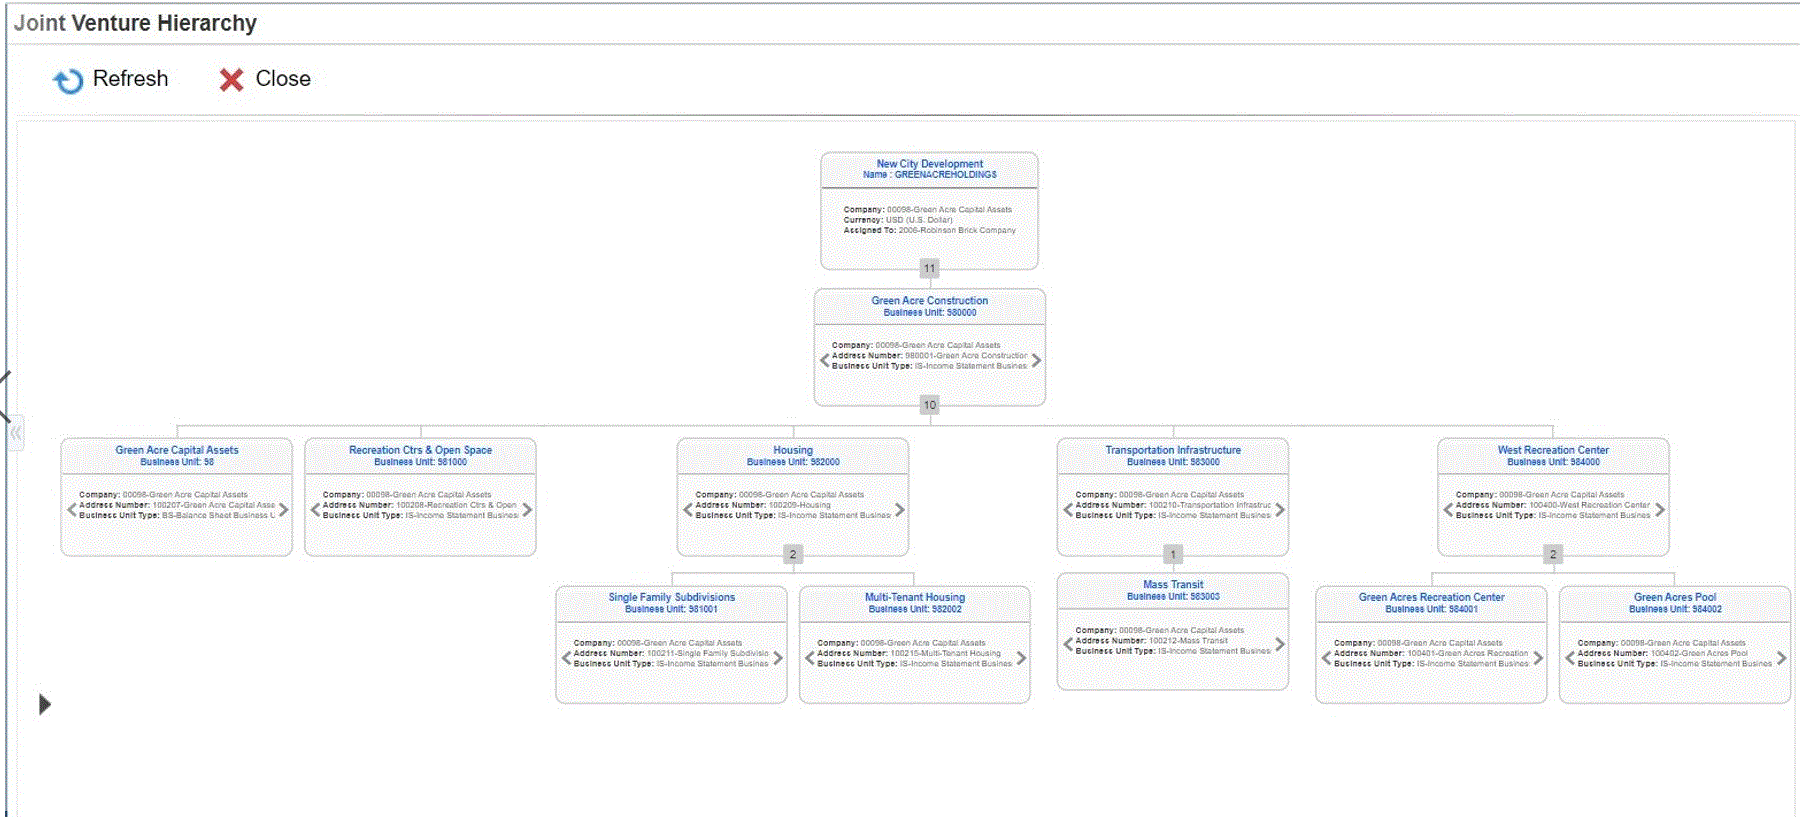Viewport: 1800px width, 832px height.
Task: Open West Recreation Center node title
Action: [1553, 450]
